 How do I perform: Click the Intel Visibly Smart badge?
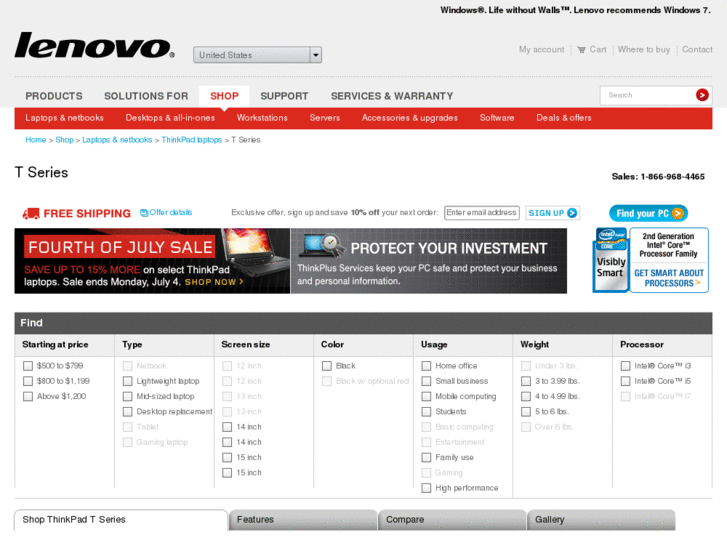[611, 260]
